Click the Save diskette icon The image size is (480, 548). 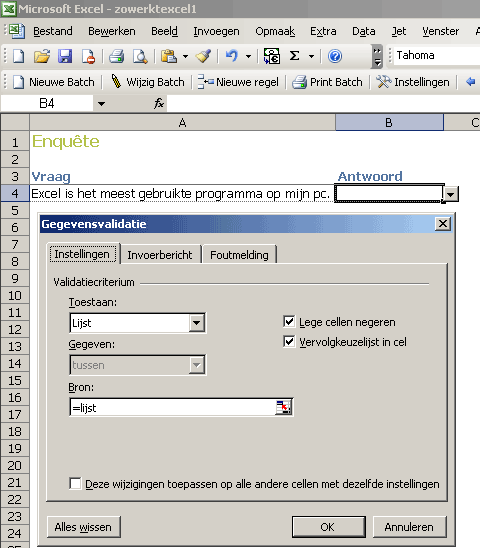(65, 56)
